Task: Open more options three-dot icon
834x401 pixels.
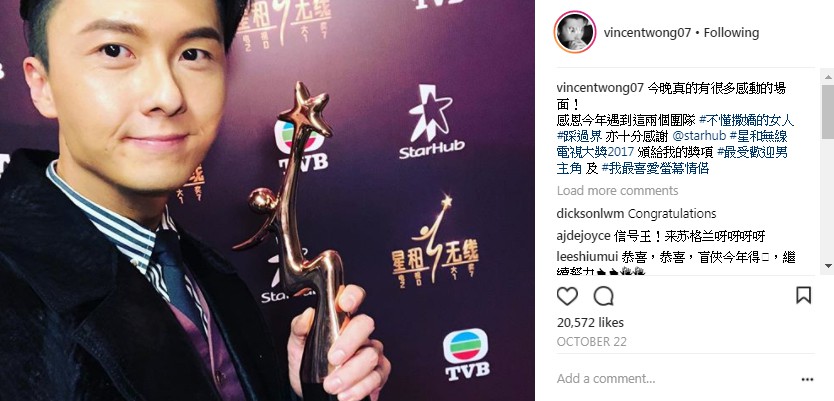Action: pos(807,379)
